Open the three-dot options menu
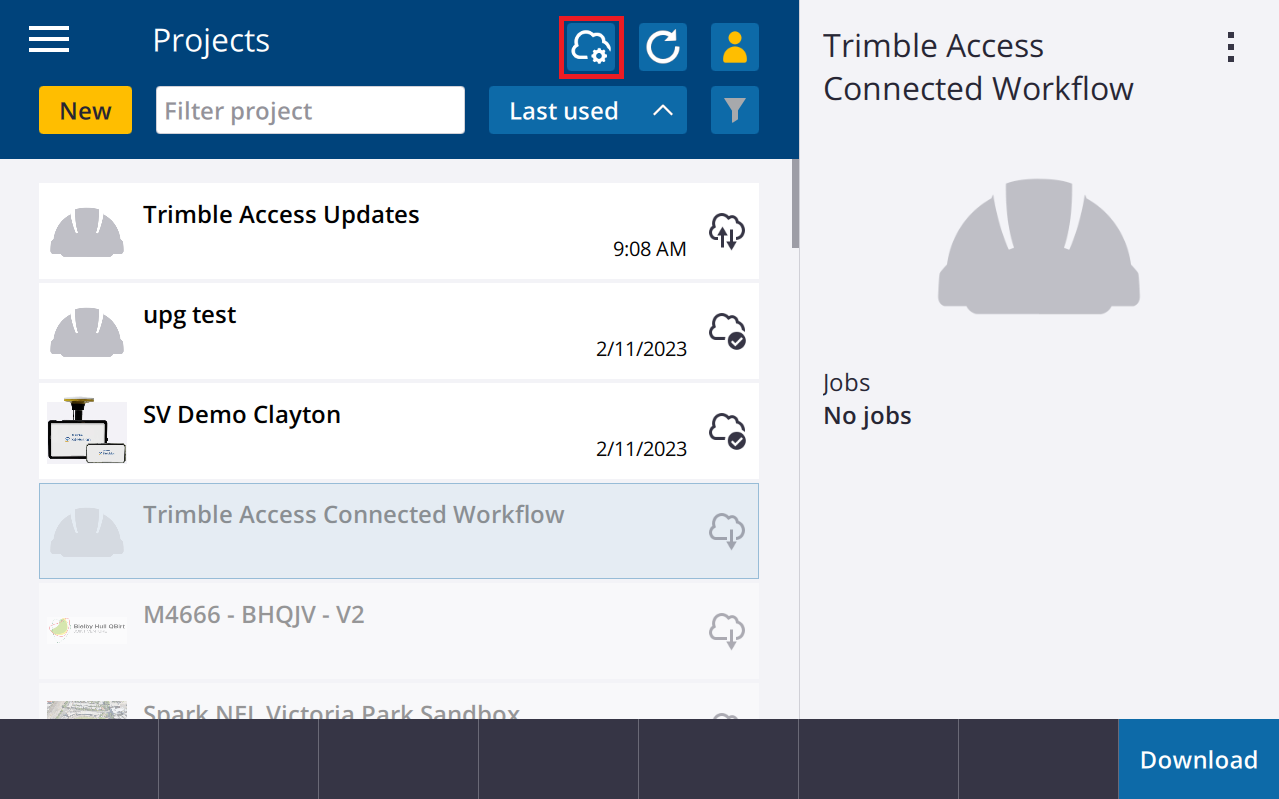Screen dimensions: 1279x799 [x=1230, y=46]
